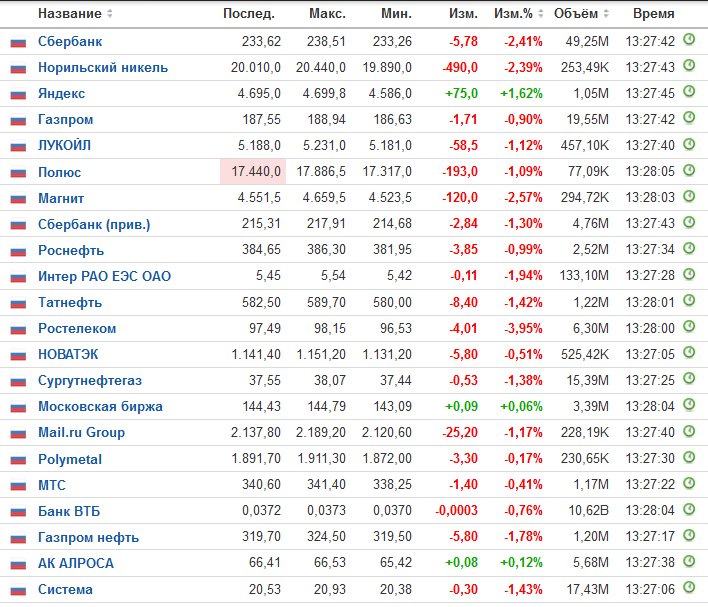The width and height of the screenshot is (708, 607).
Task: Click the Russian flag next to Mail.ru Group
Action: [x=18, y=434]
